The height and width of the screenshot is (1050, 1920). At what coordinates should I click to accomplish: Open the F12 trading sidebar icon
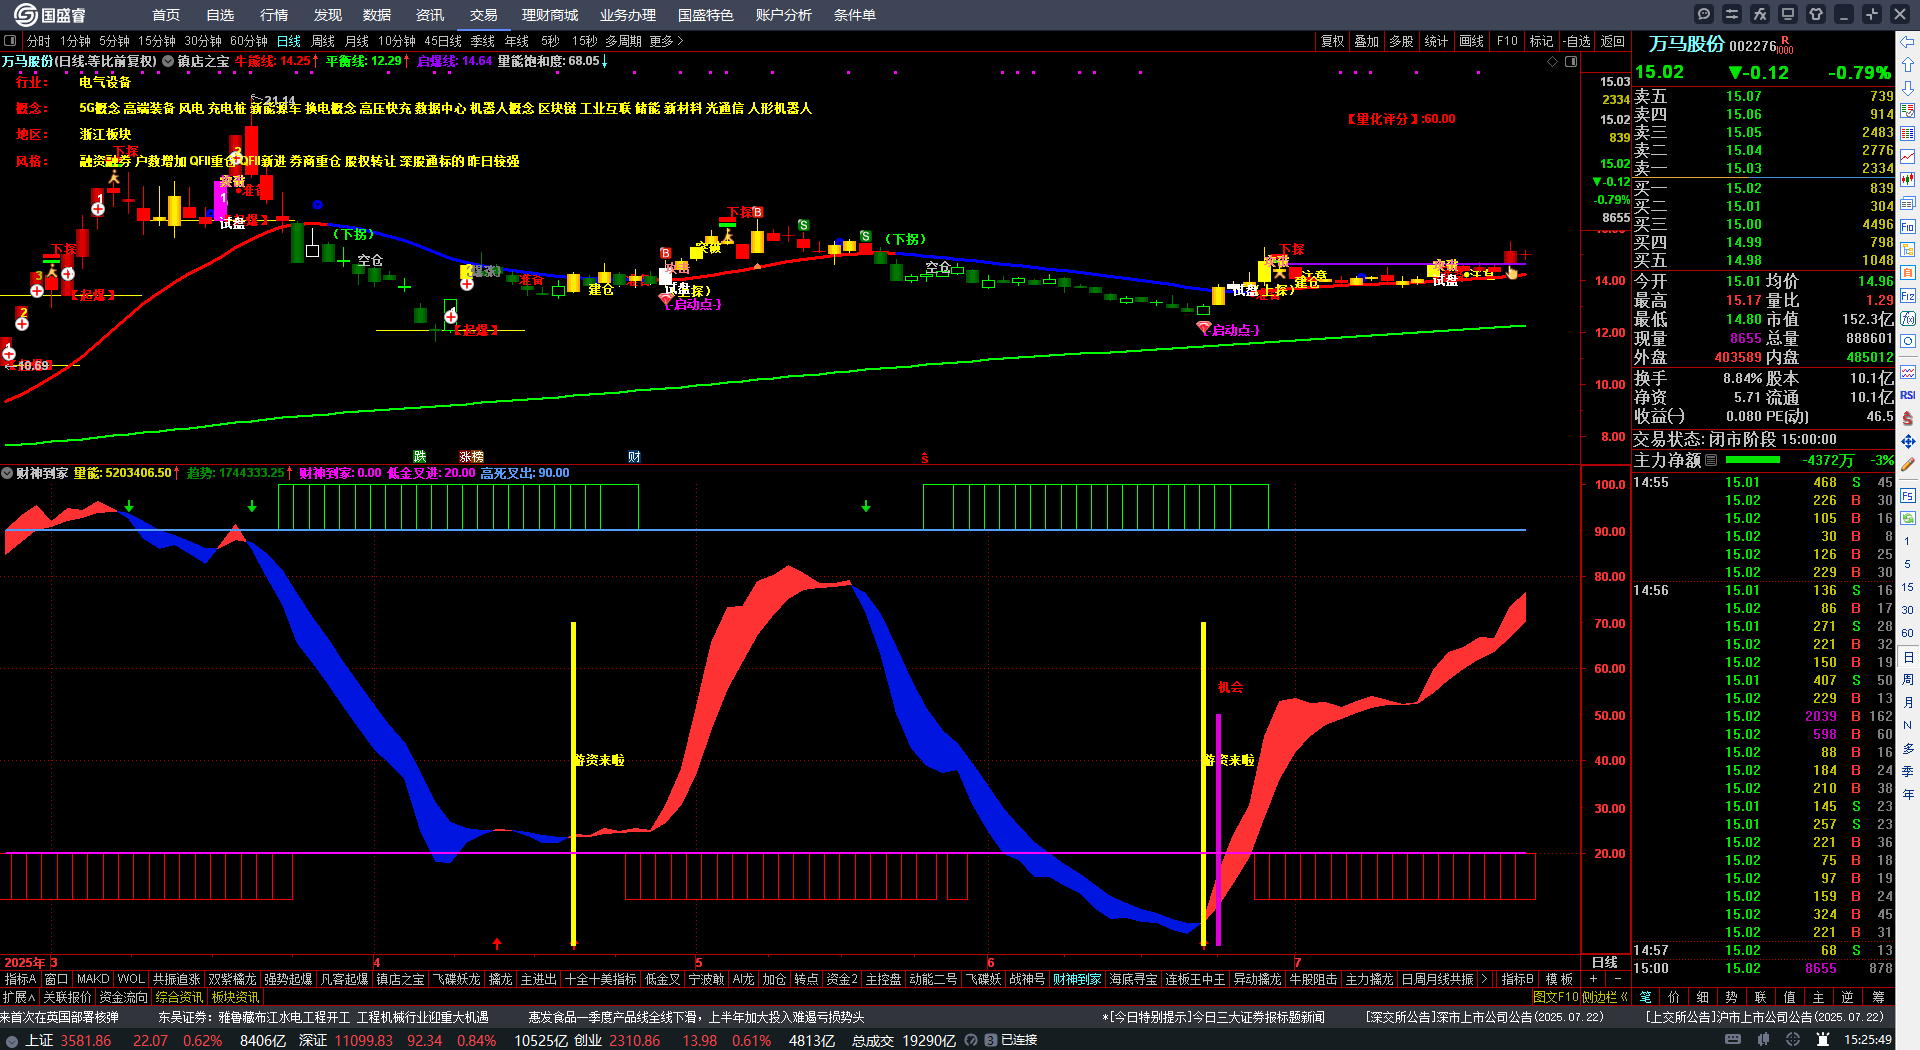click(1908, 296)
